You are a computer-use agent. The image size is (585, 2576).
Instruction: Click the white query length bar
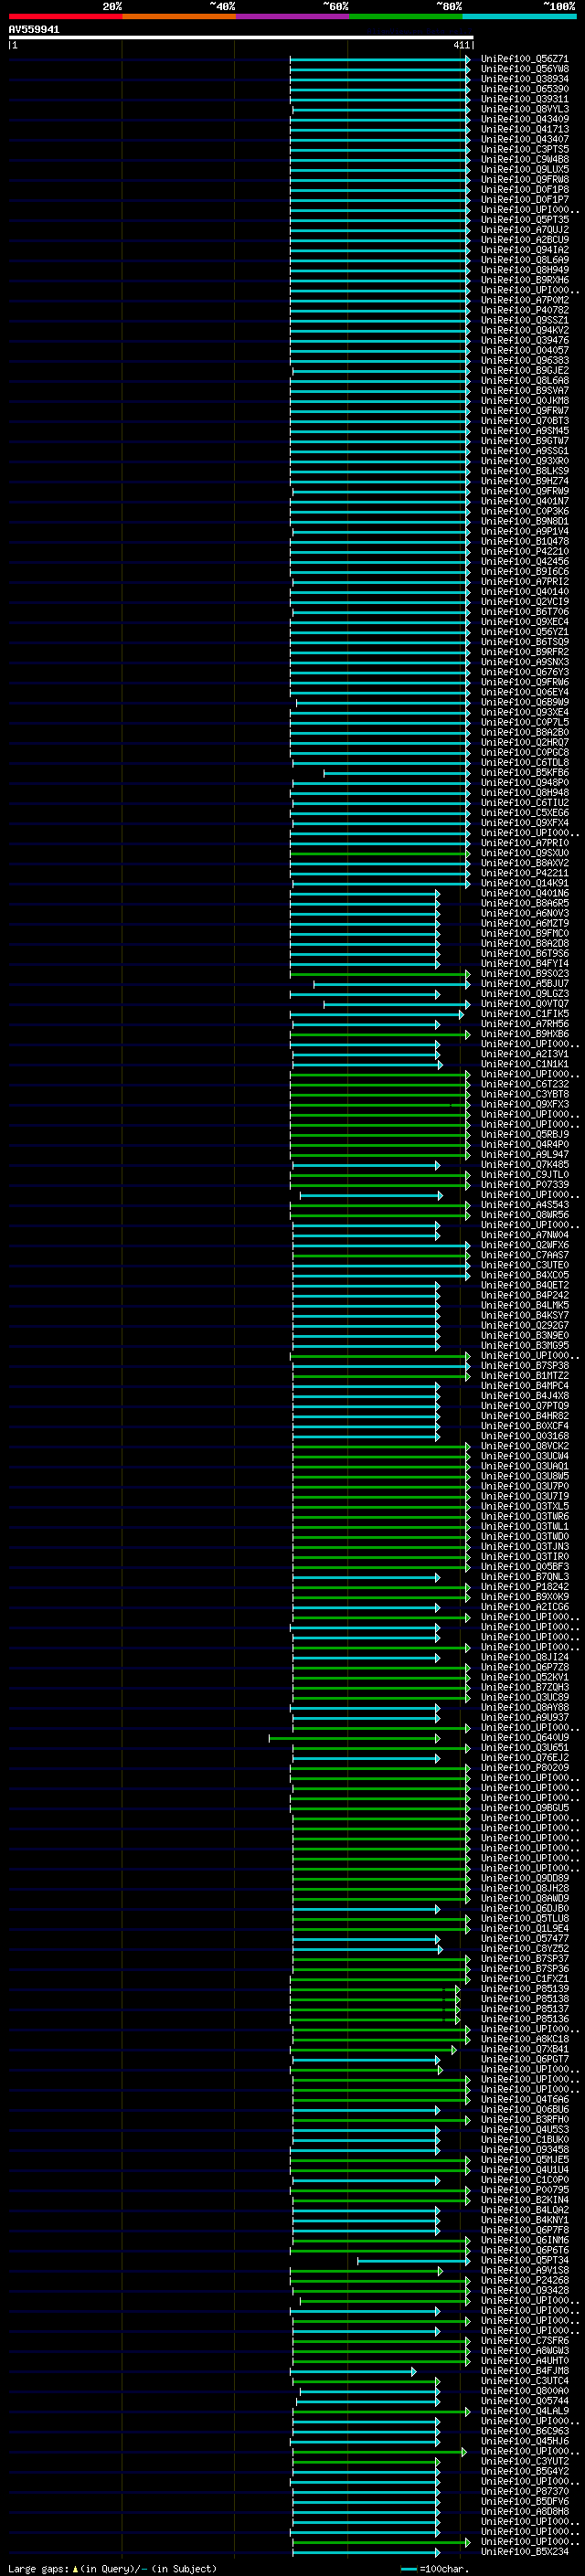241,37
